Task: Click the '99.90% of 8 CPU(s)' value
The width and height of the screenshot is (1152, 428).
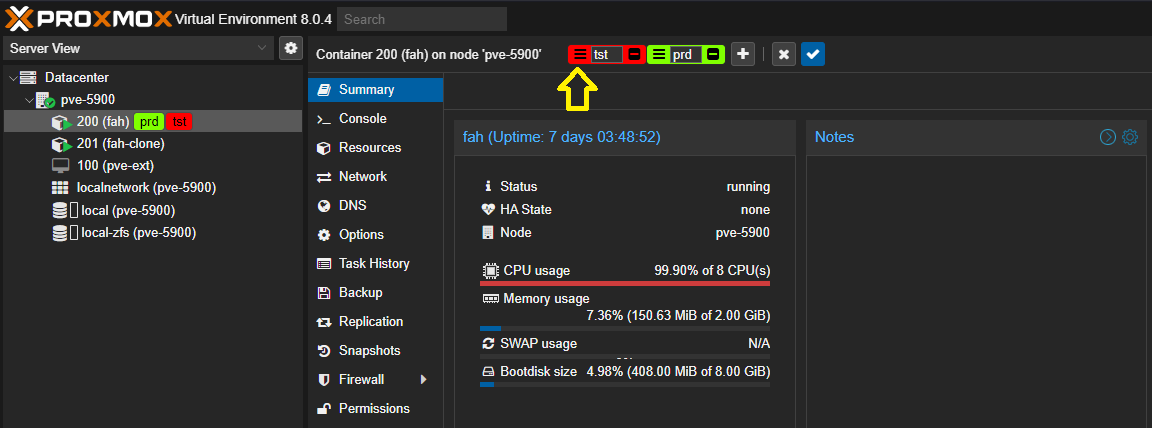Action: [x=712, y=270]
